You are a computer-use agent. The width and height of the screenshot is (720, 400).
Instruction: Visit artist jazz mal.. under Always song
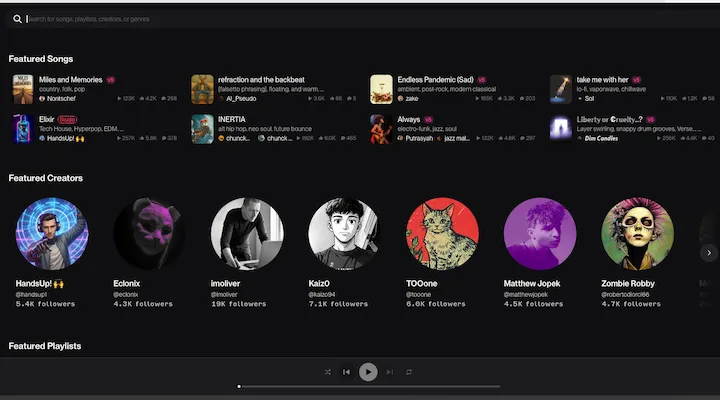point(457,138)
